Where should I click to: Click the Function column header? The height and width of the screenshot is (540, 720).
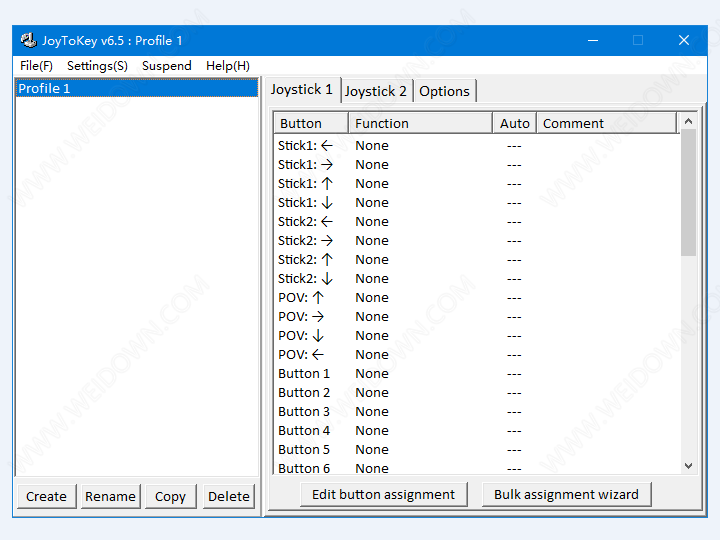(x=420, y=124)
